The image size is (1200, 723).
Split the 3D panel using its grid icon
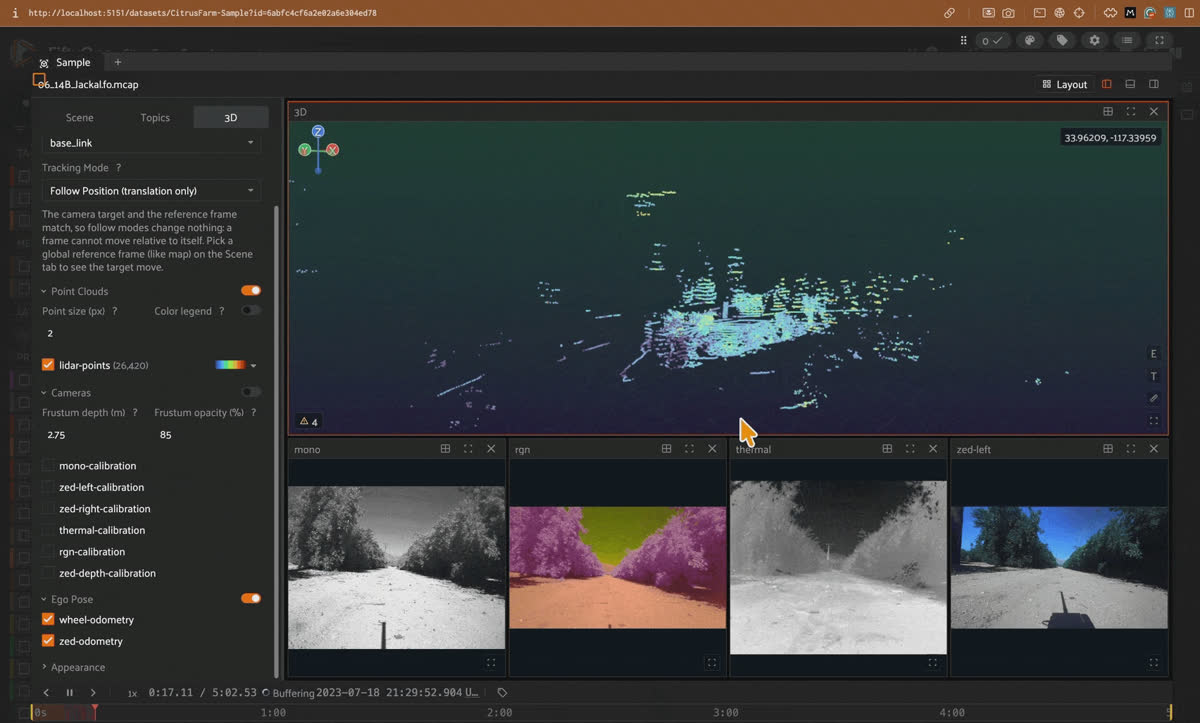coord(1108,112)
